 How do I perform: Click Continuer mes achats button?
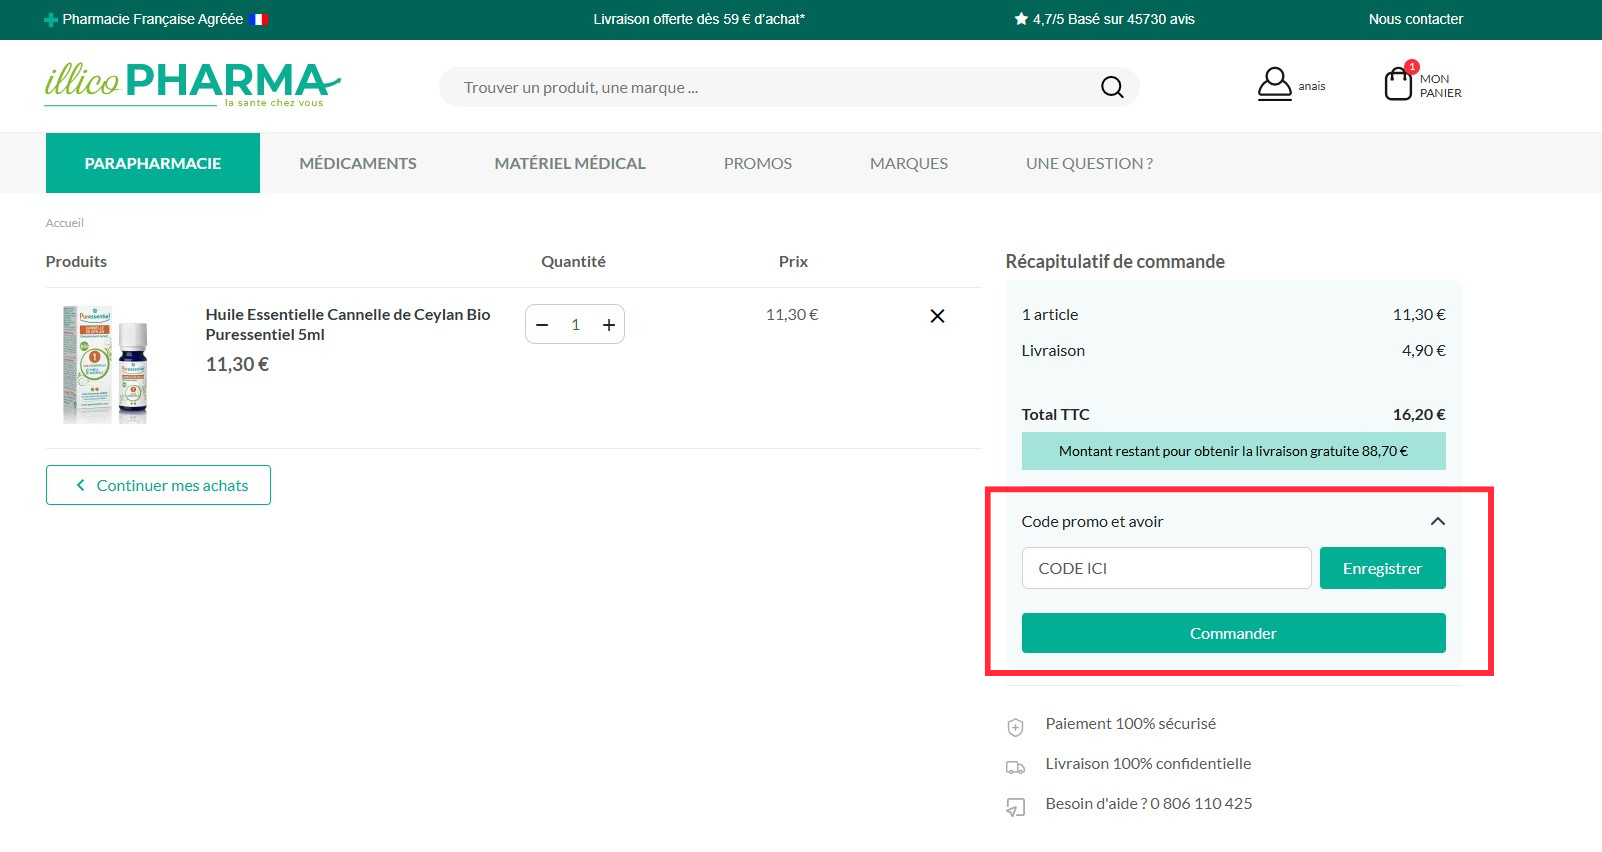158,485
